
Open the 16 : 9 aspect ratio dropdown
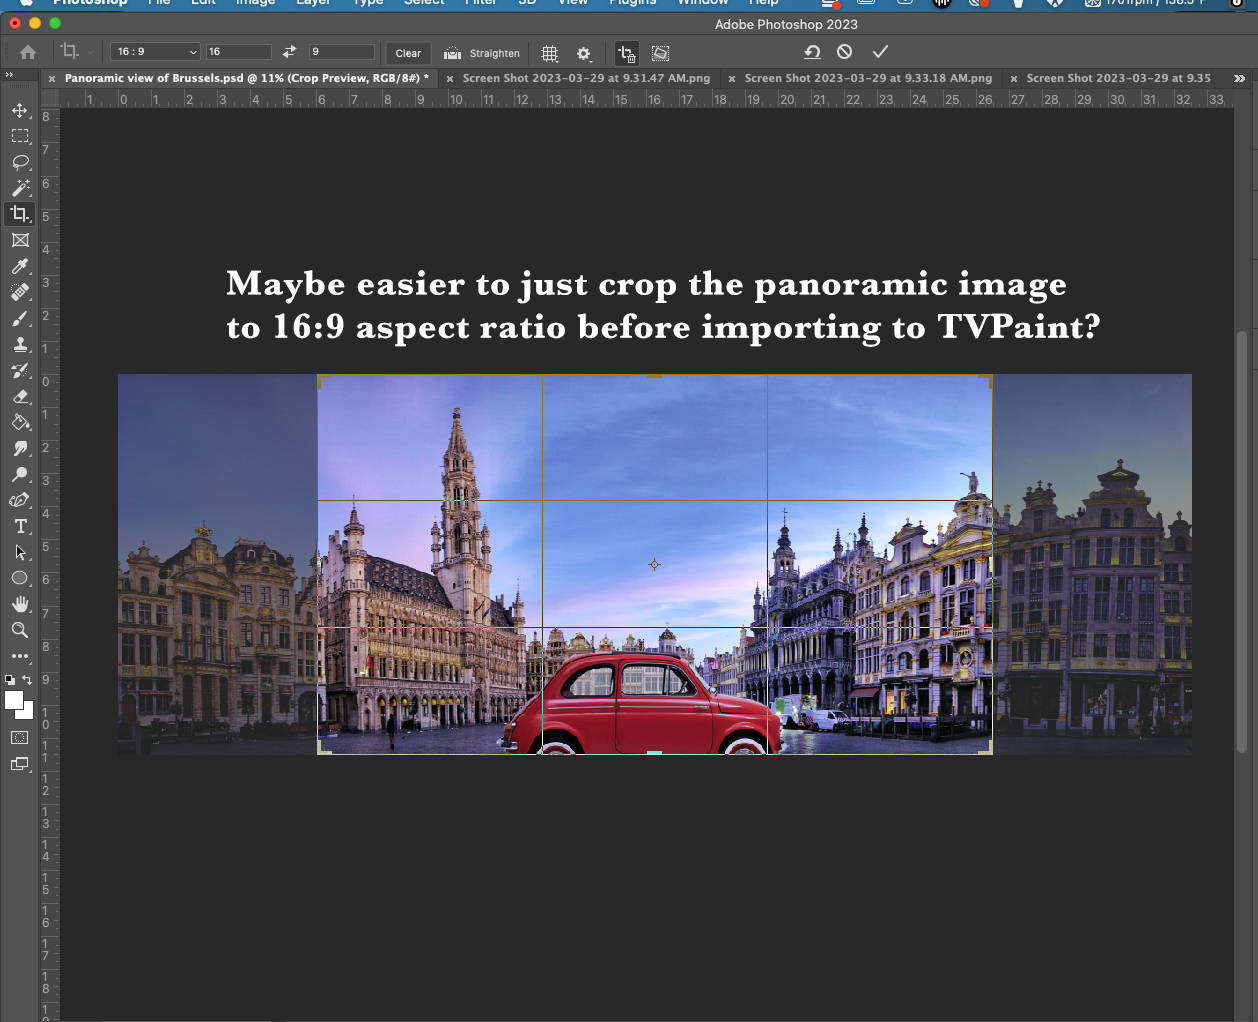156,52
